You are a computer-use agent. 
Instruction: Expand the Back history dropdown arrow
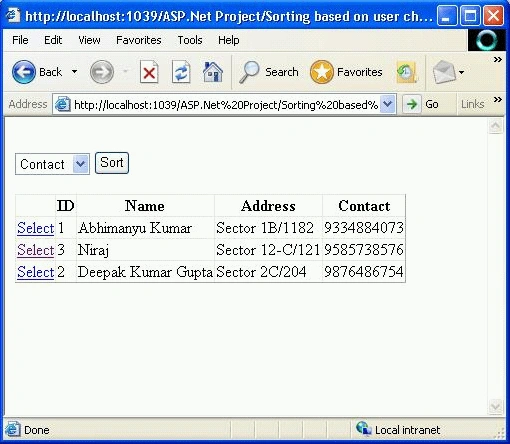74,72
